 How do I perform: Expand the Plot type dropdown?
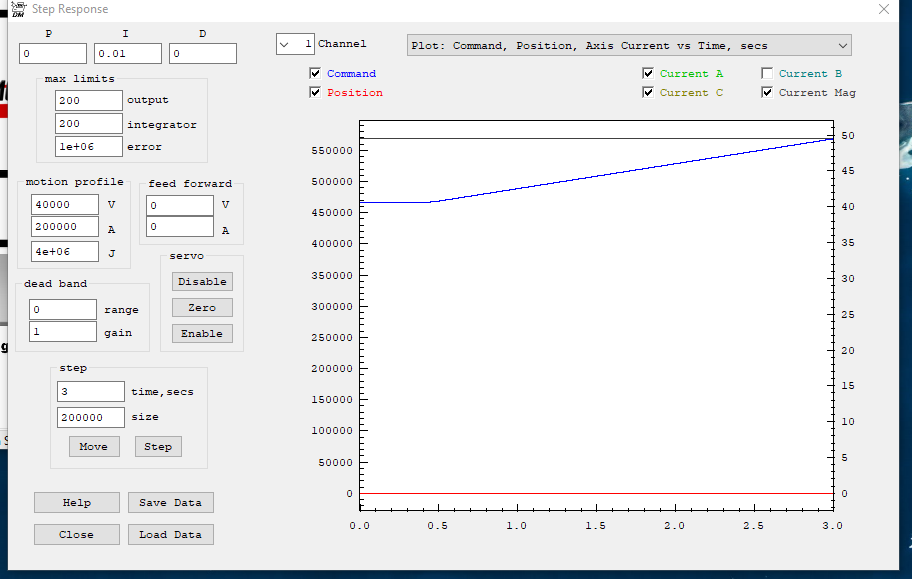pyautogui.click(x=842, y=46)
